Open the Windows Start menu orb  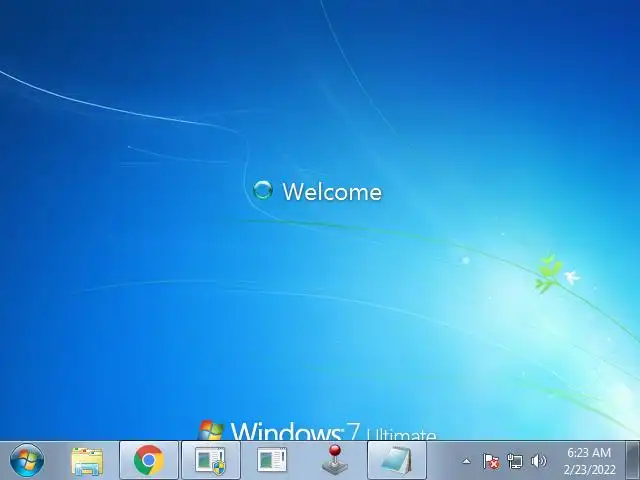[x=27, y=460]
